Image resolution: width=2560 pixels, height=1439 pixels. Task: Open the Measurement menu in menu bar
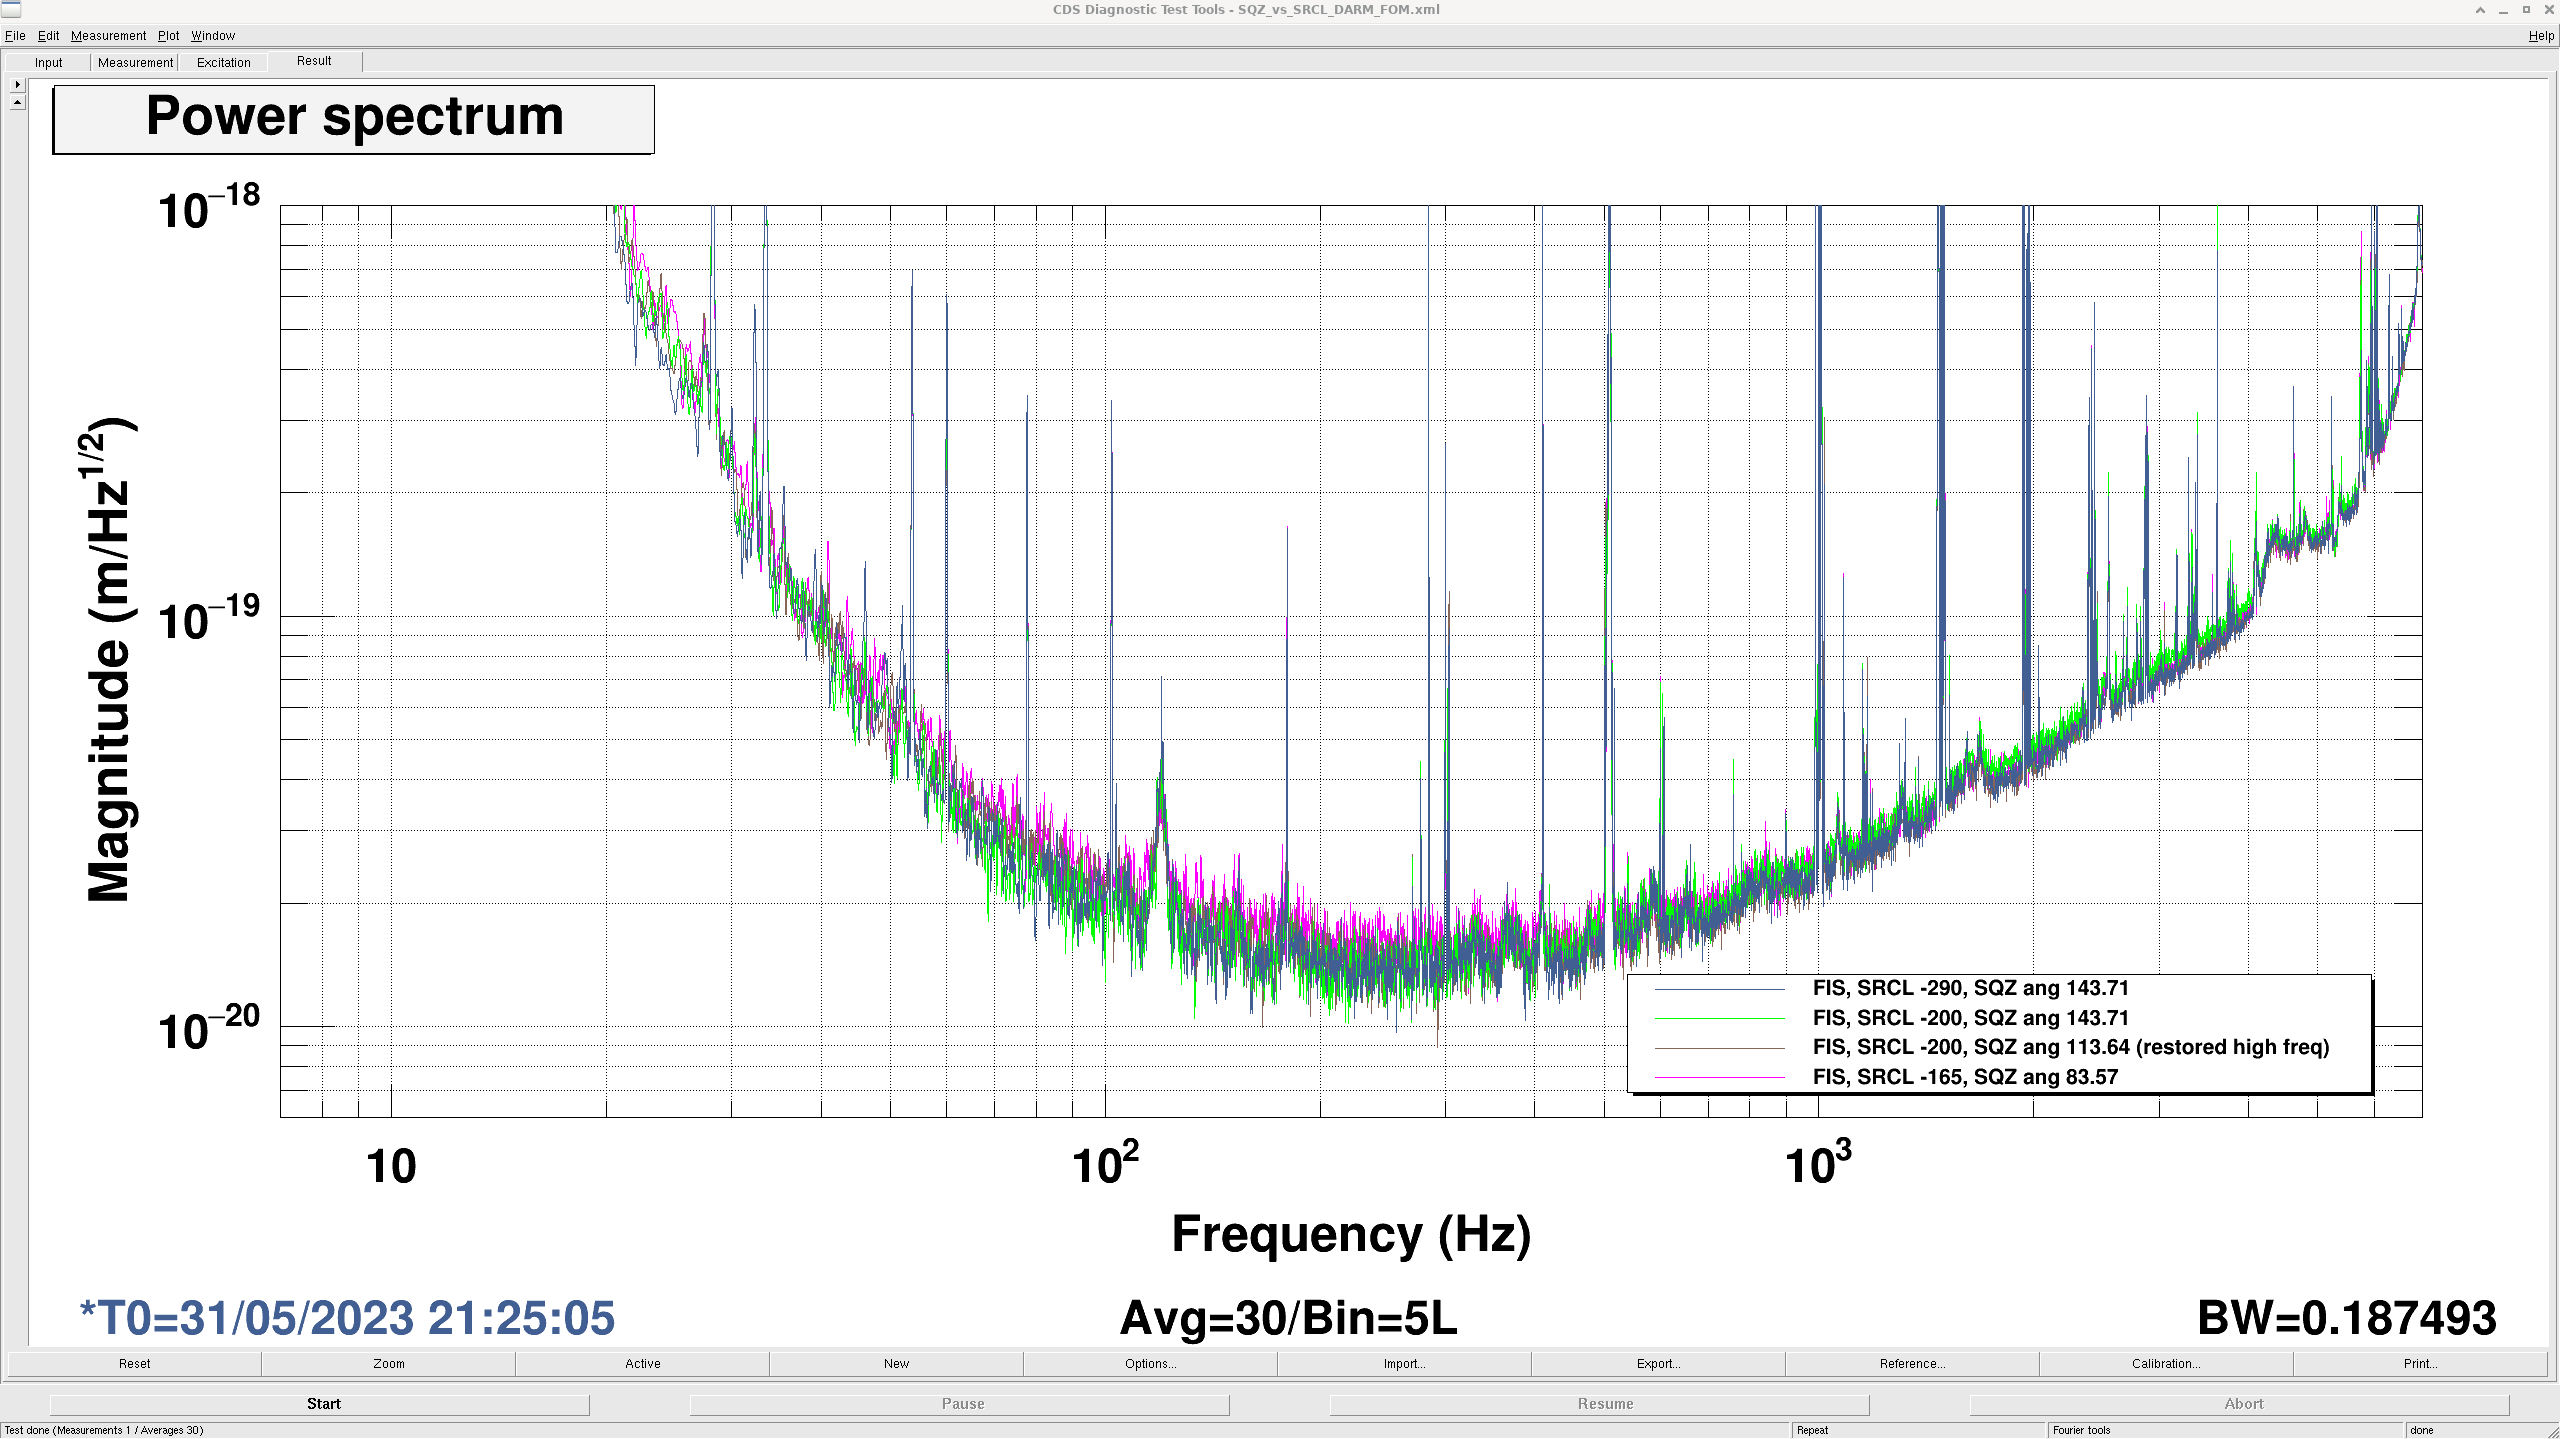point(108,35)
